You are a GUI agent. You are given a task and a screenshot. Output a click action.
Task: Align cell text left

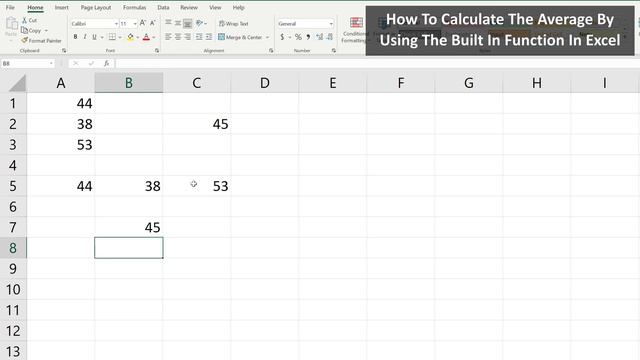pyautogui.click(x=168, y=37)
